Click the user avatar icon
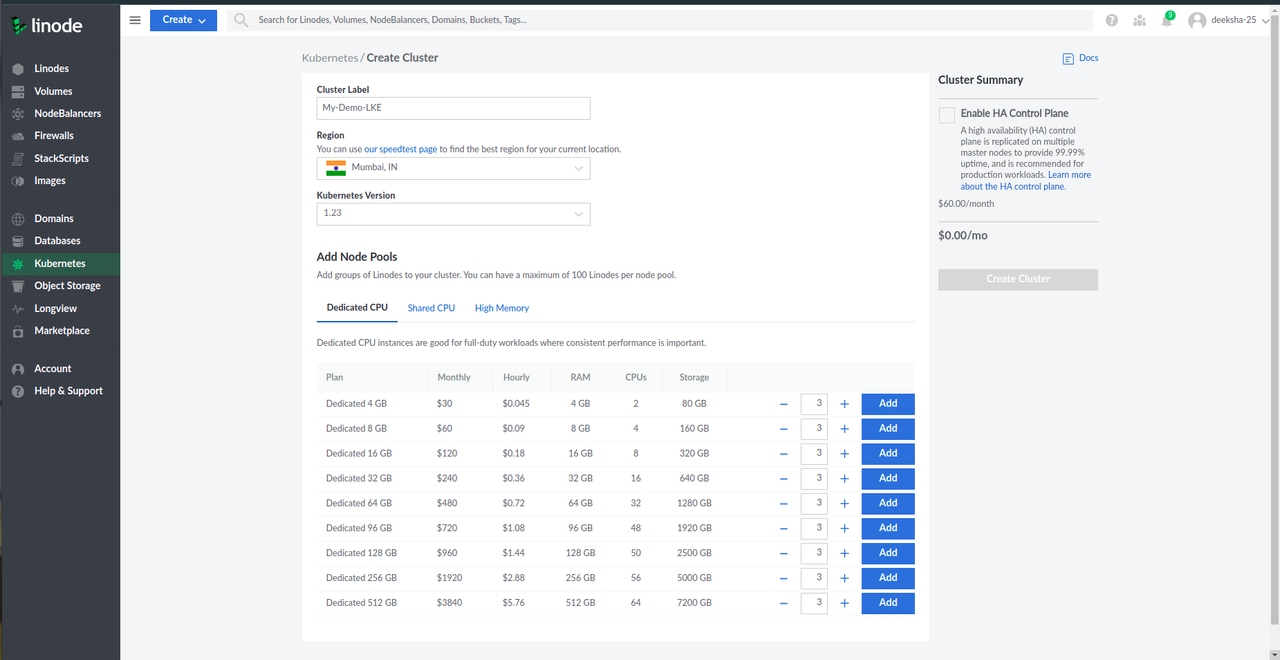This screenshot has width=1280, height=660. [1197, 20]
